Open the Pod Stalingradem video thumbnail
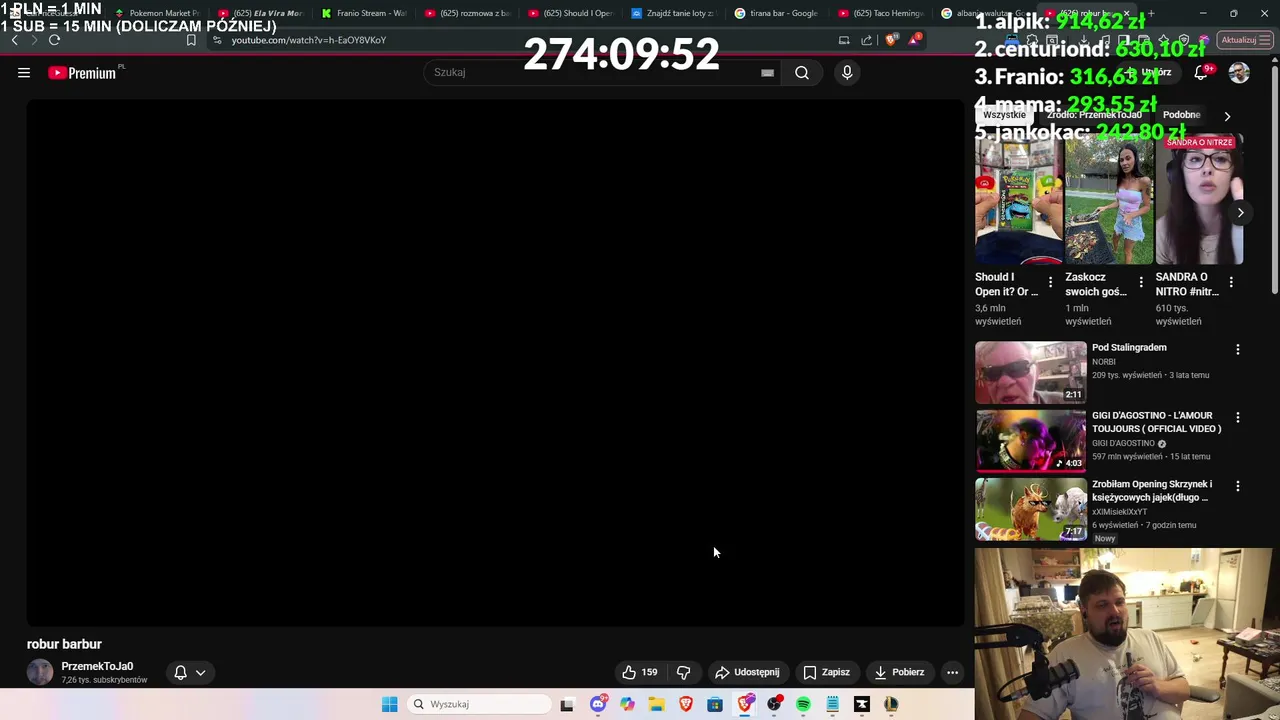Image resolution: width=1280 pixels, height=720 pixels. pyautogui.click(x=1031, y=372)
